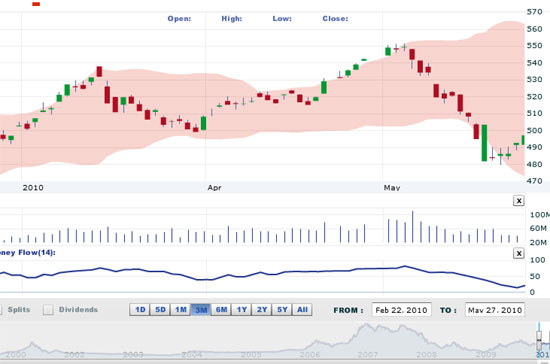Click the Open price label

(x=179, y=19)
